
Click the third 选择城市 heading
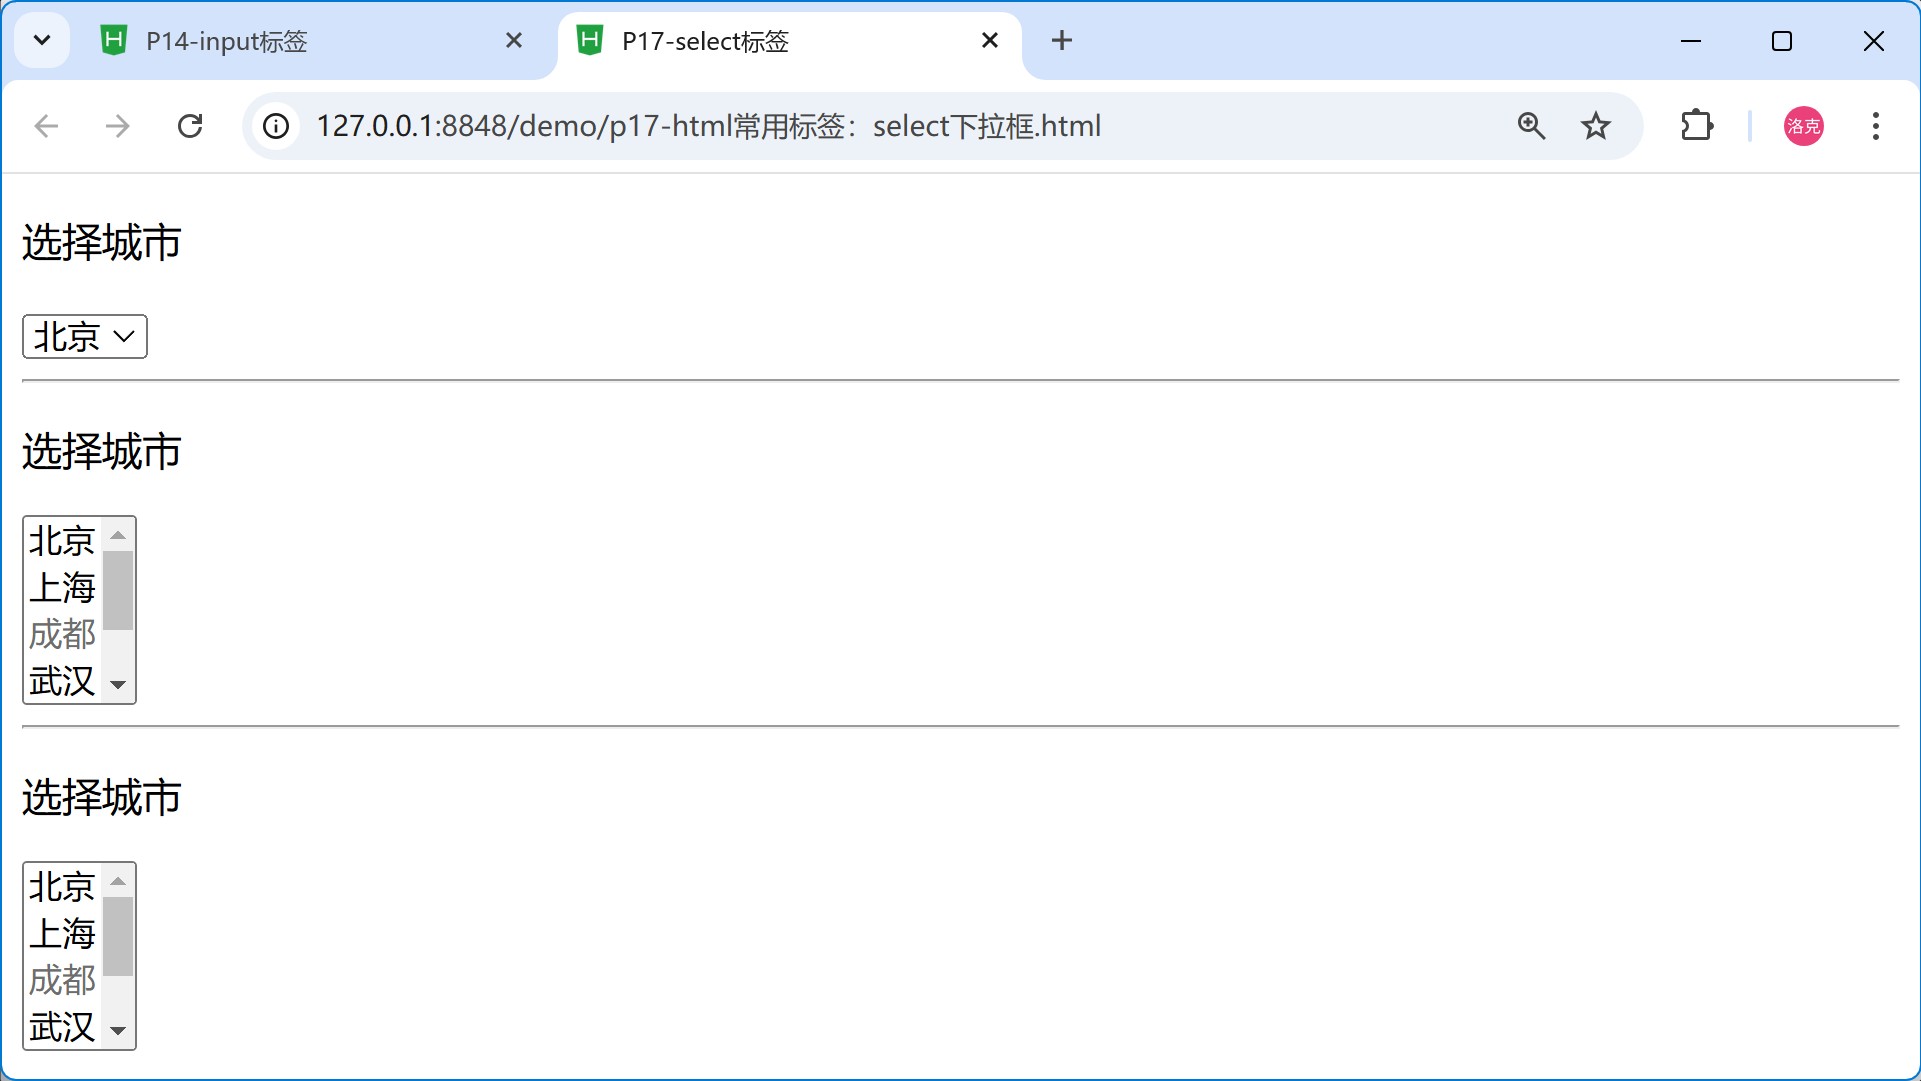(102, 798)
